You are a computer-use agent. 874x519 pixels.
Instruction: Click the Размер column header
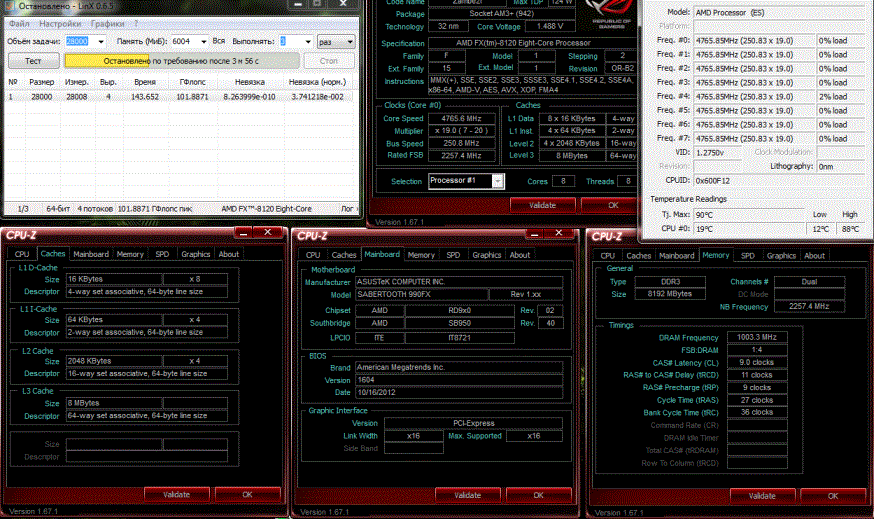point(42,82)
